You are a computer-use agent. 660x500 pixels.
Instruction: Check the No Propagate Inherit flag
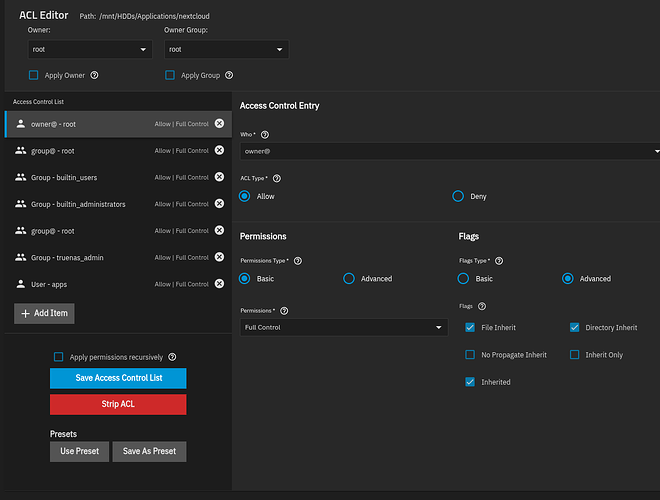pyautogui.click(x=470, y=355)
